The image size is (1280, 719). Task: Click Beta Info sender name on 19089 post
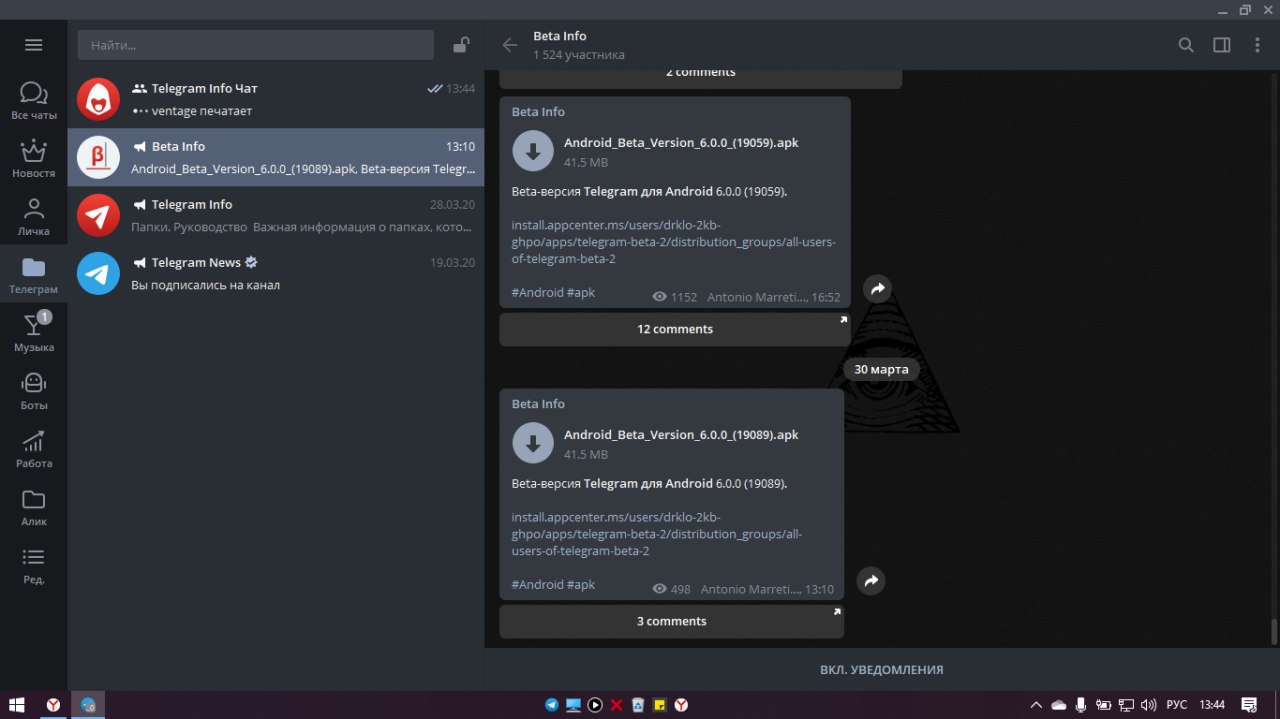538,404
